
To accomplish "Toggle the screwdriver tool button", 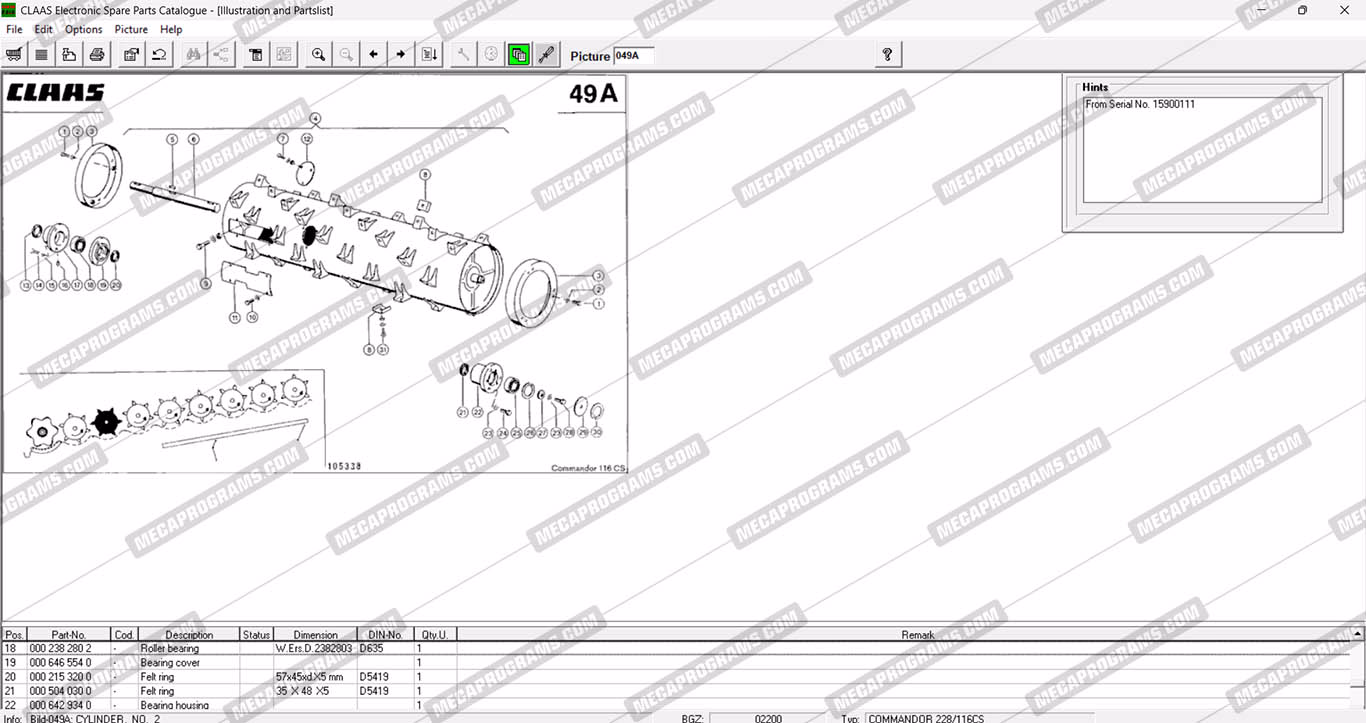I will 546,55.
